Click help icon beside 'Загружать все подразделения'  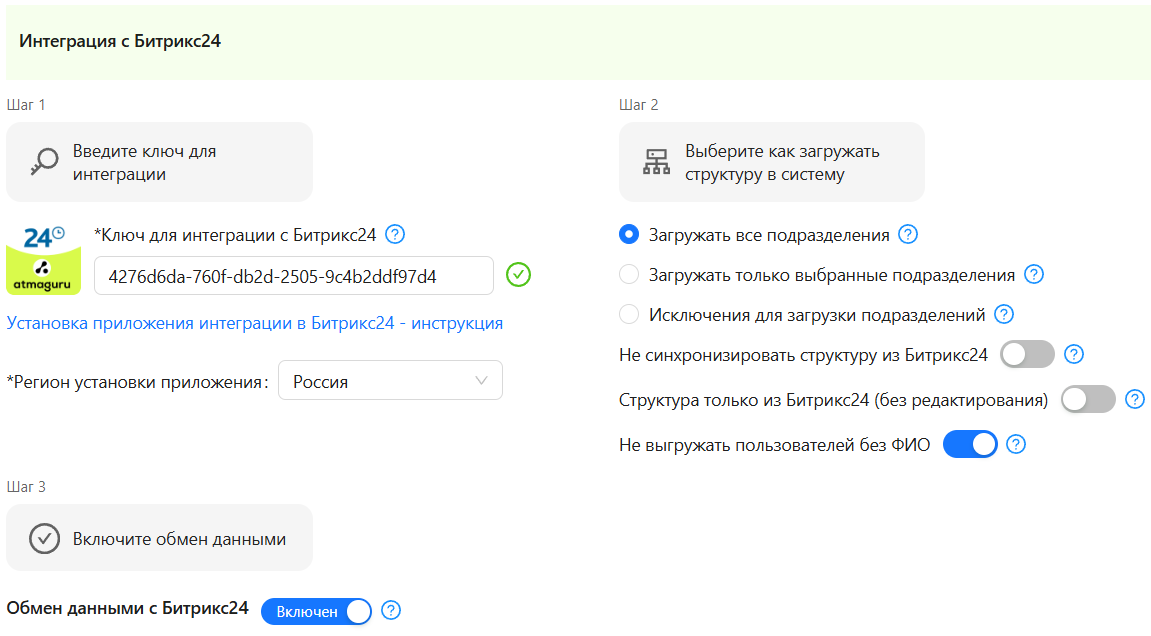pyautogui.click(x=907, y=235)
